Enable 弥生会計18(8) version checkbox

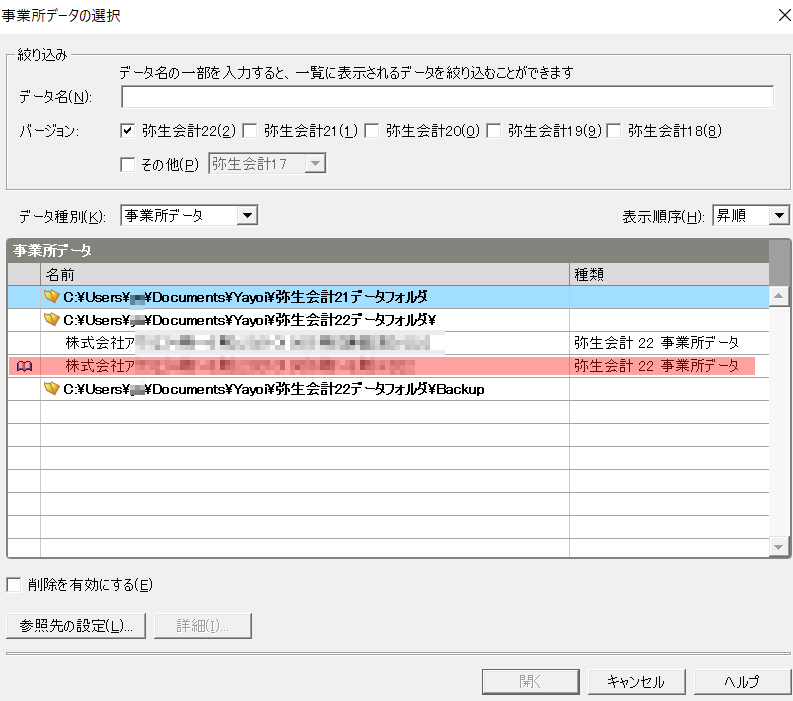click(x=614, y=131)
